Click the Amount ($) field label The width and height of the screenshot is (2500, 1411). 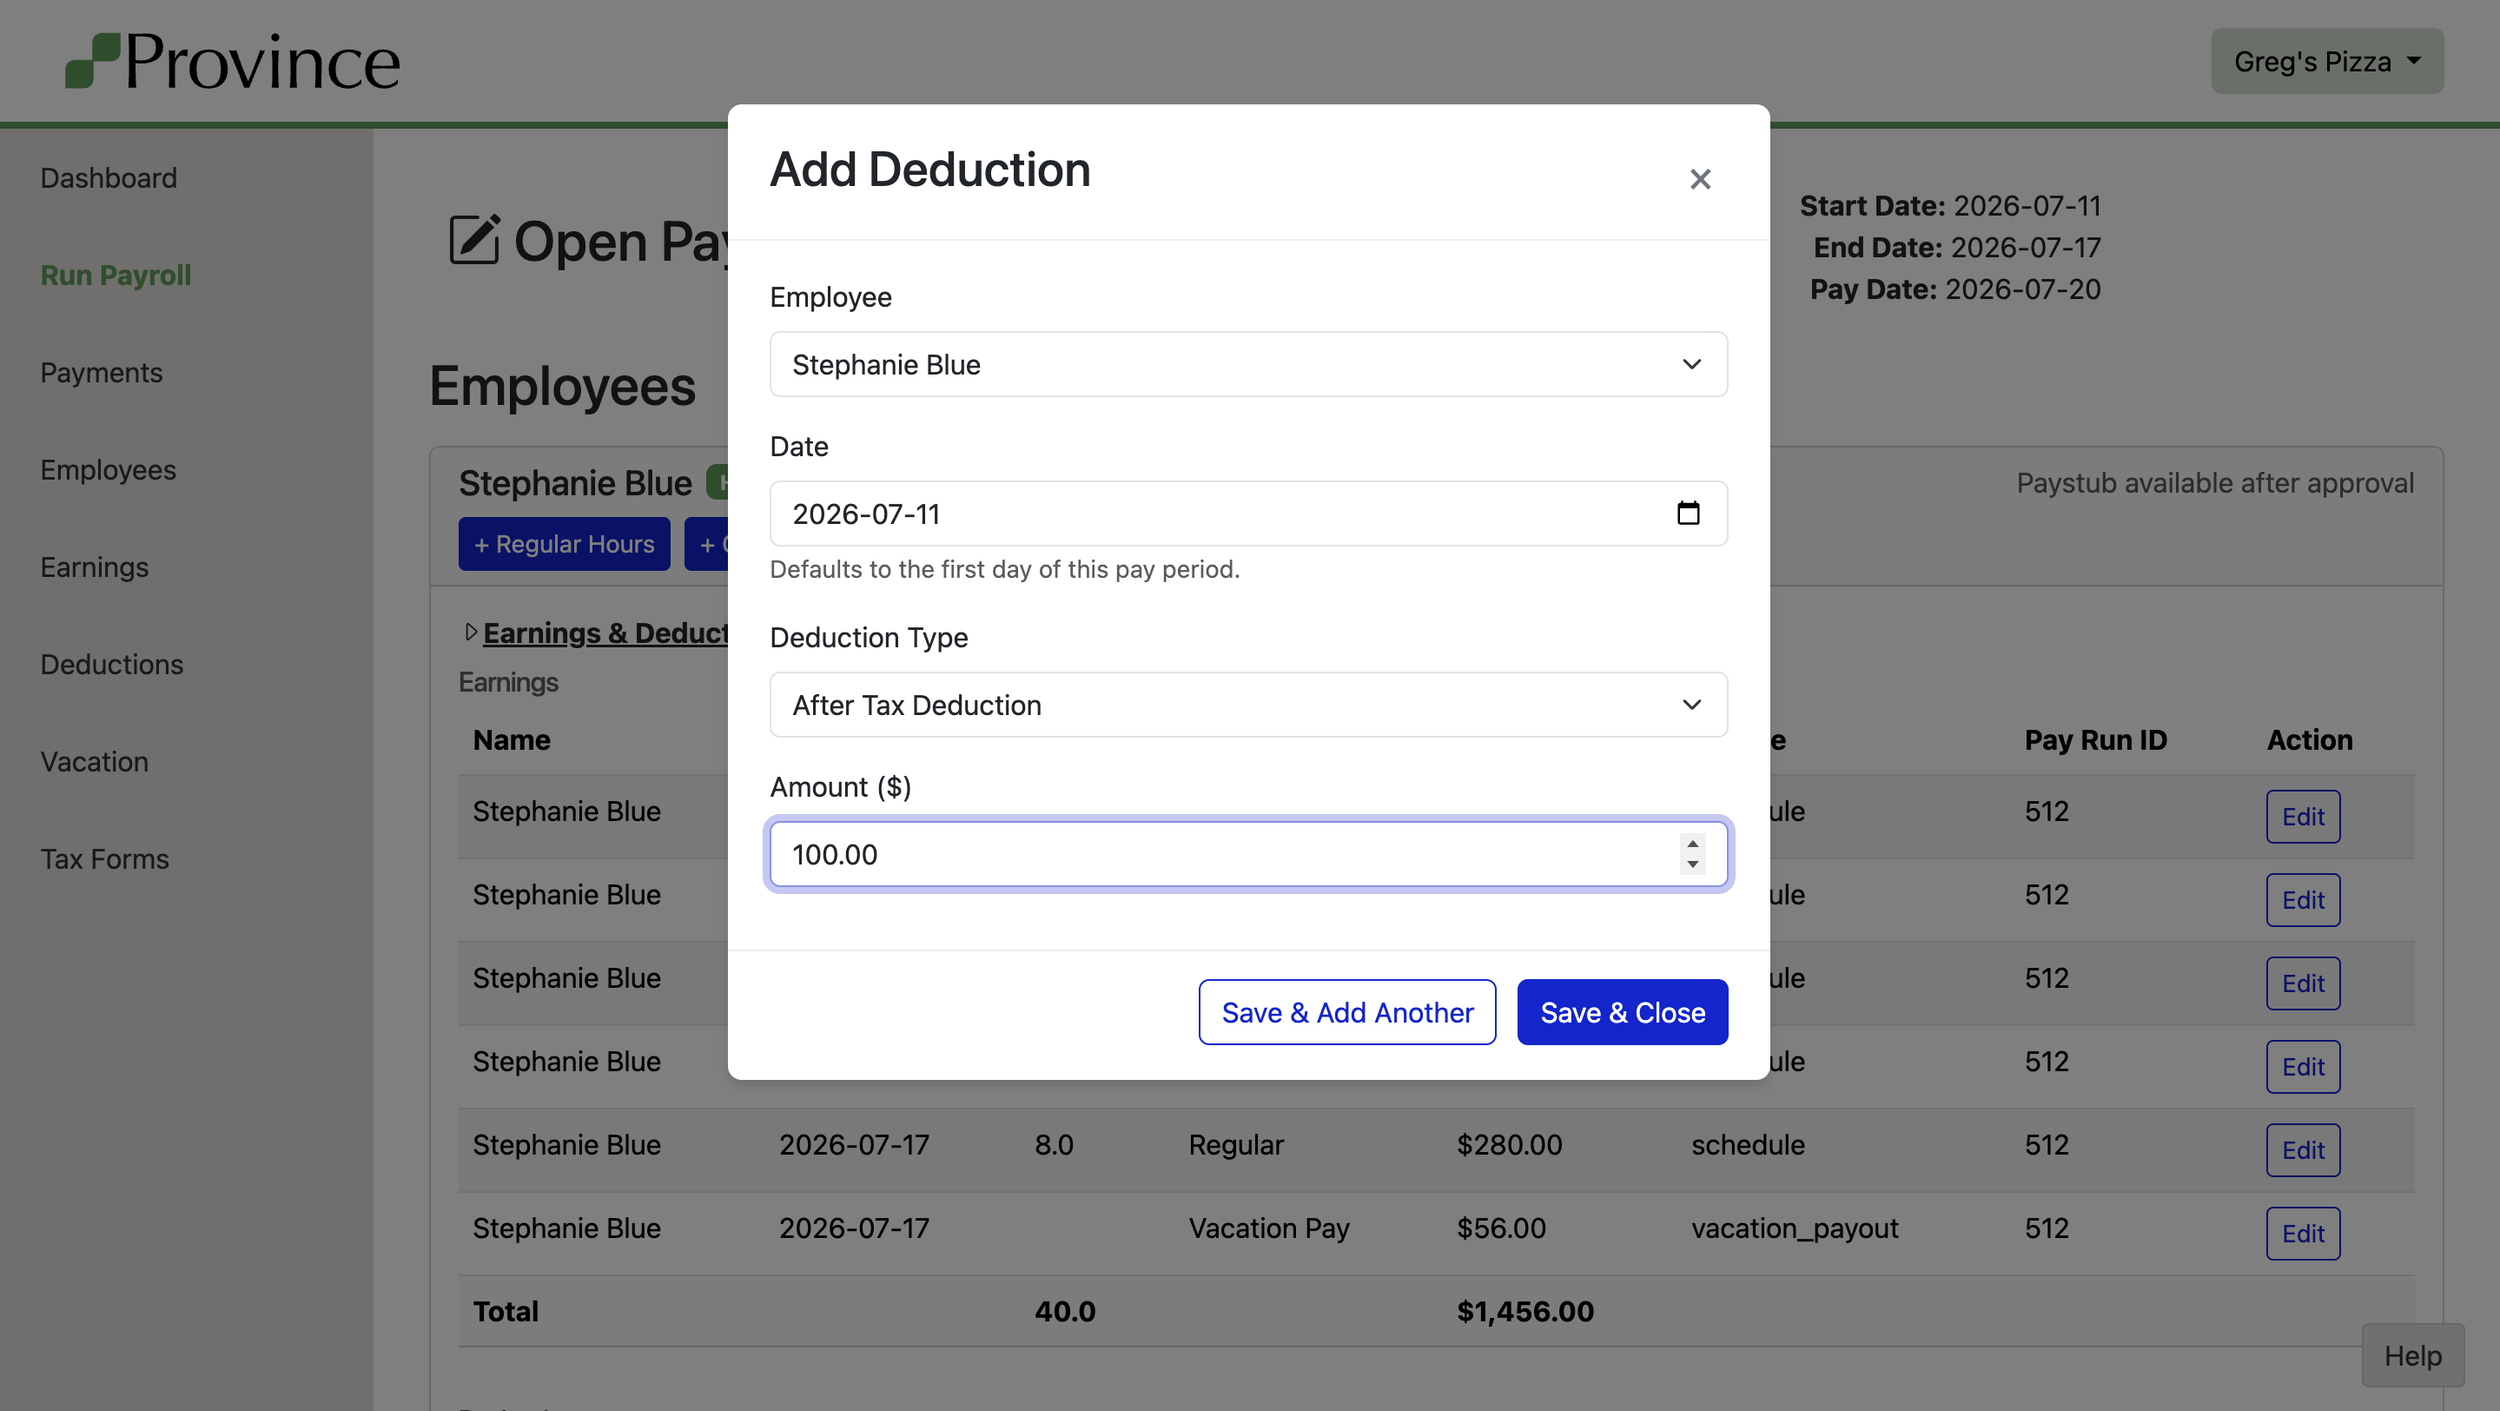point(840,787)
